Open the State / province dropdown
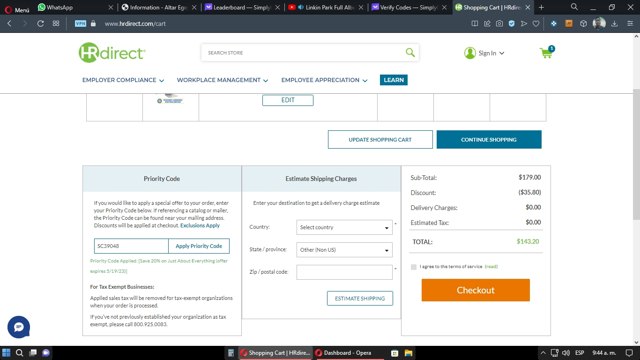The height and width of the screenshot is (360, 640). 344,250
